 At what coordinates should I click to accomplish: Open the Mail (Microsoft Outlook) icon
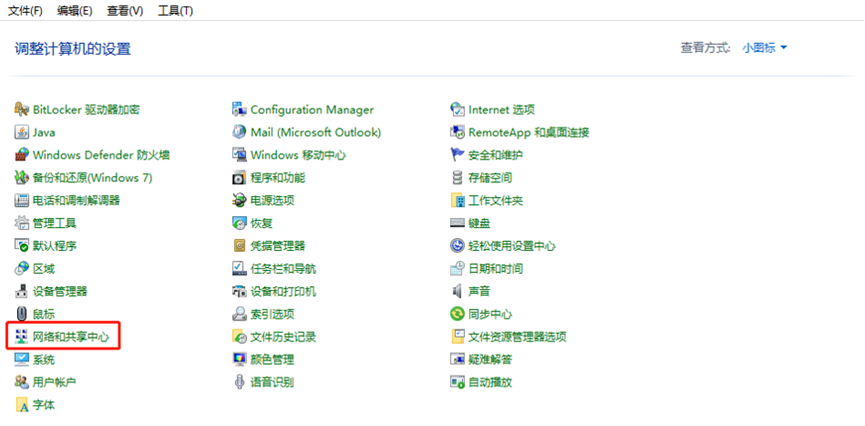click(239, 132)
